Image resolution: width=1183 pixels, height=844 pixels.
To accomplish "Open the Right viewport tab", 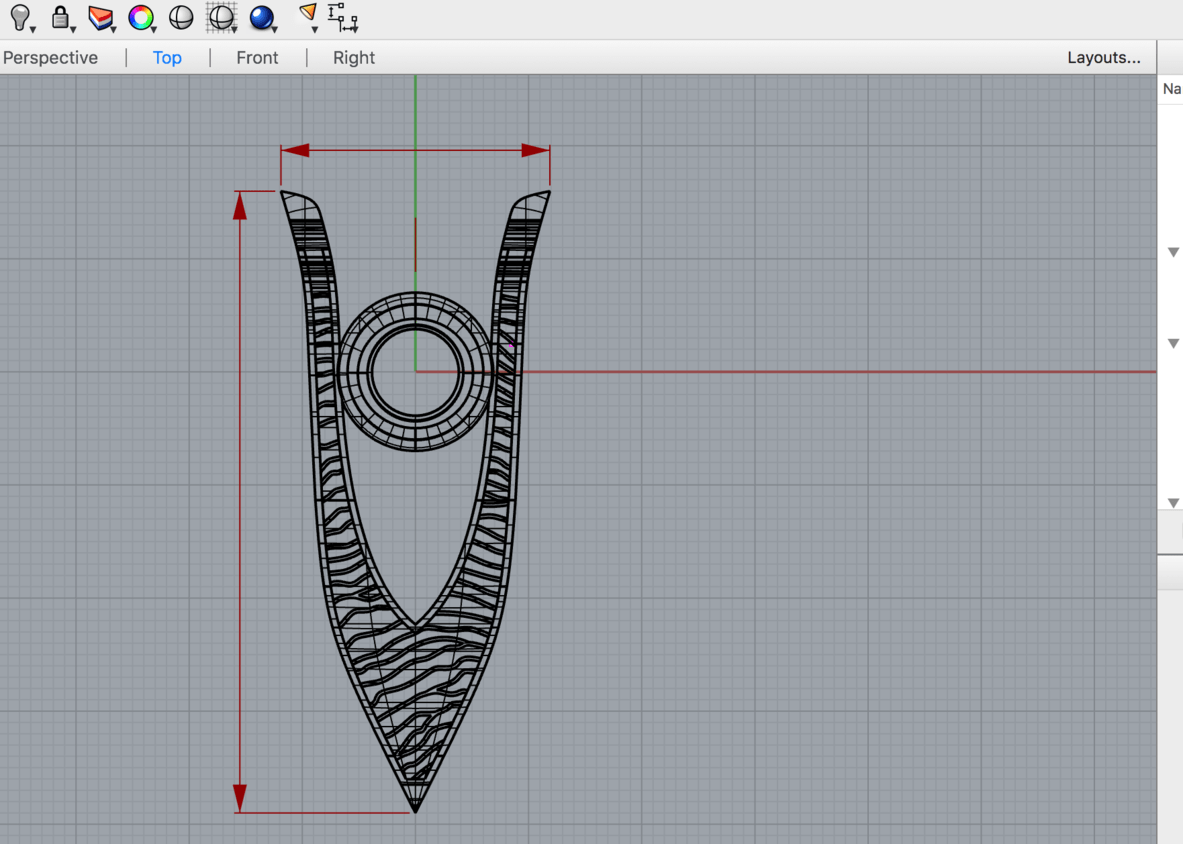I will 354,58.
